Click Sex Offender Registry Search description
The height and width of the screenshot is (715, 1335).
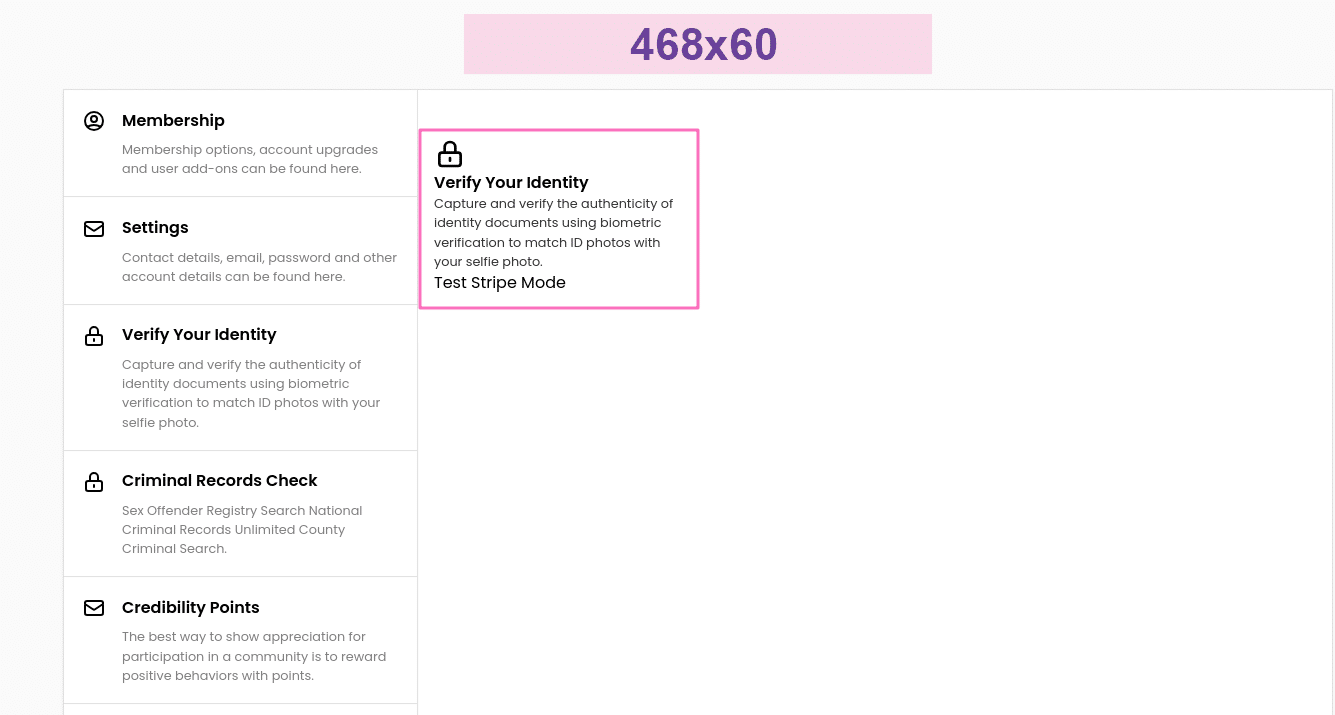pos(241,529)
